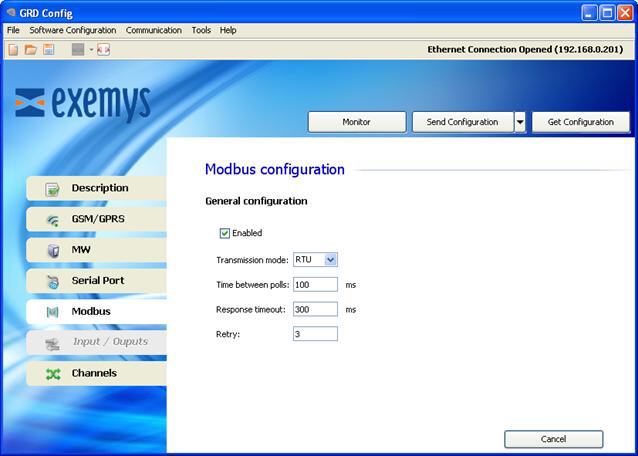Image resolution: width=638 pixels, height=456 pixels.
Task: Click the MW sidebar icon
Action: pos(52,251)
